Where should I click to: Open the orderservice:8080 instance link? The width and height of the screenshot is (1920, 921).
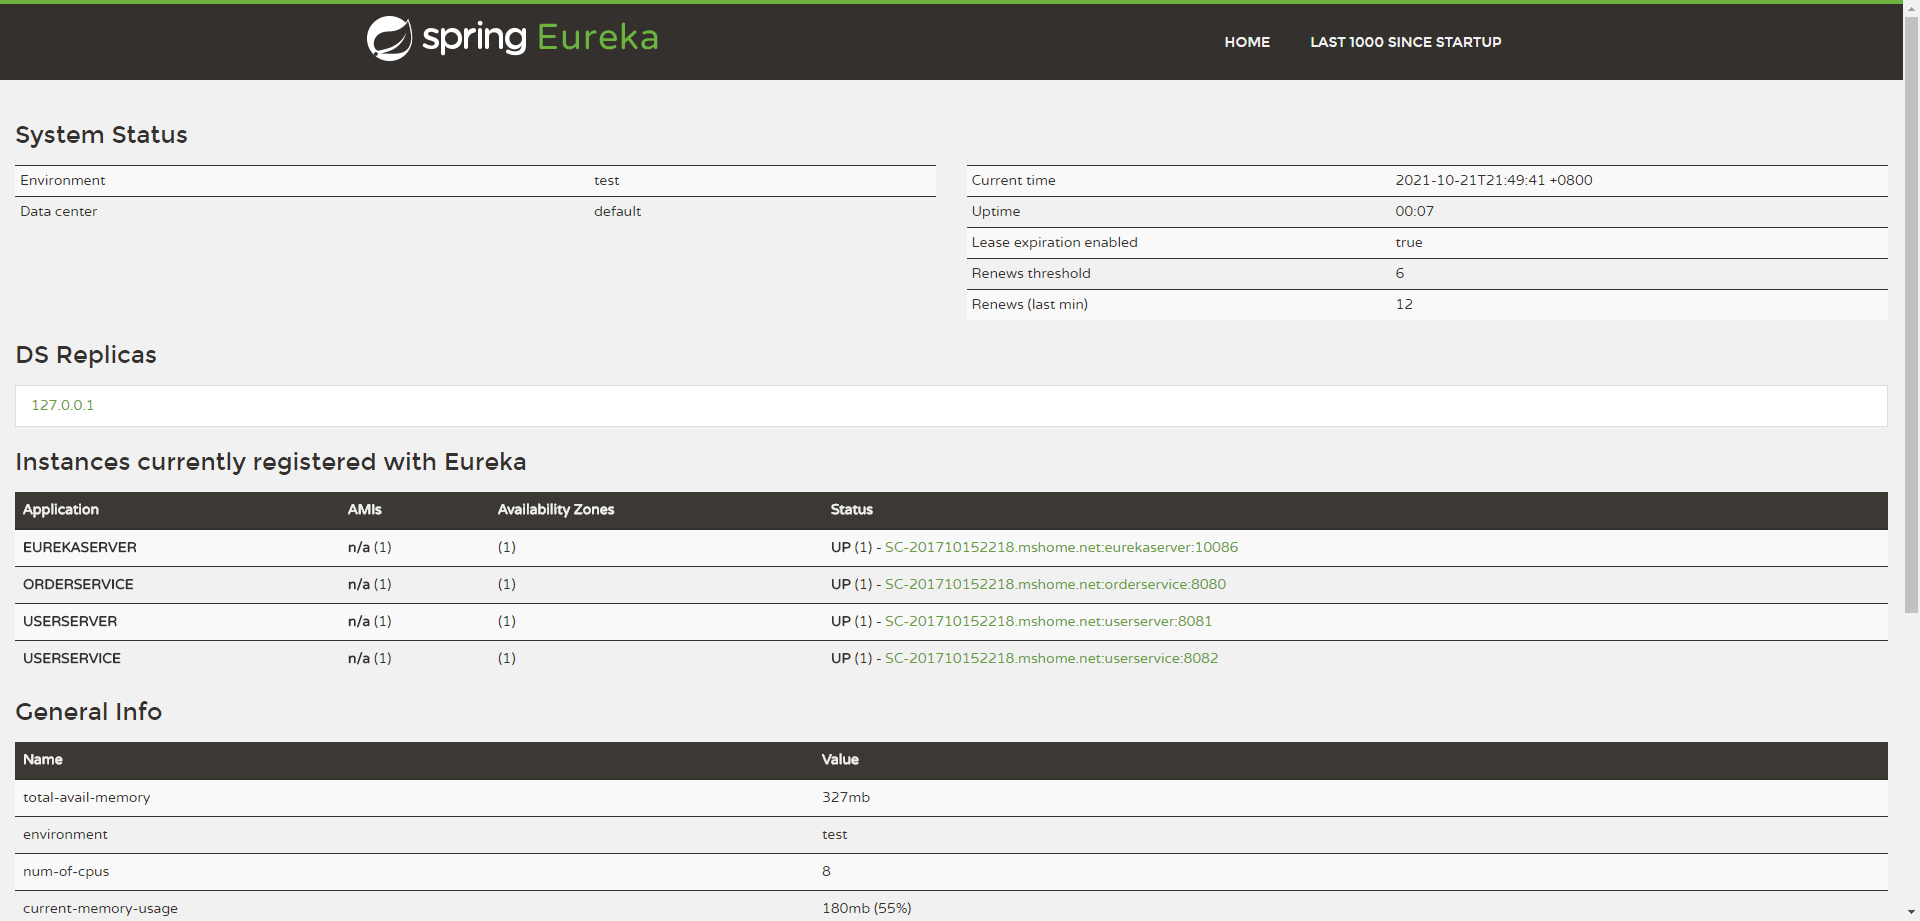tap(1055, 584)
